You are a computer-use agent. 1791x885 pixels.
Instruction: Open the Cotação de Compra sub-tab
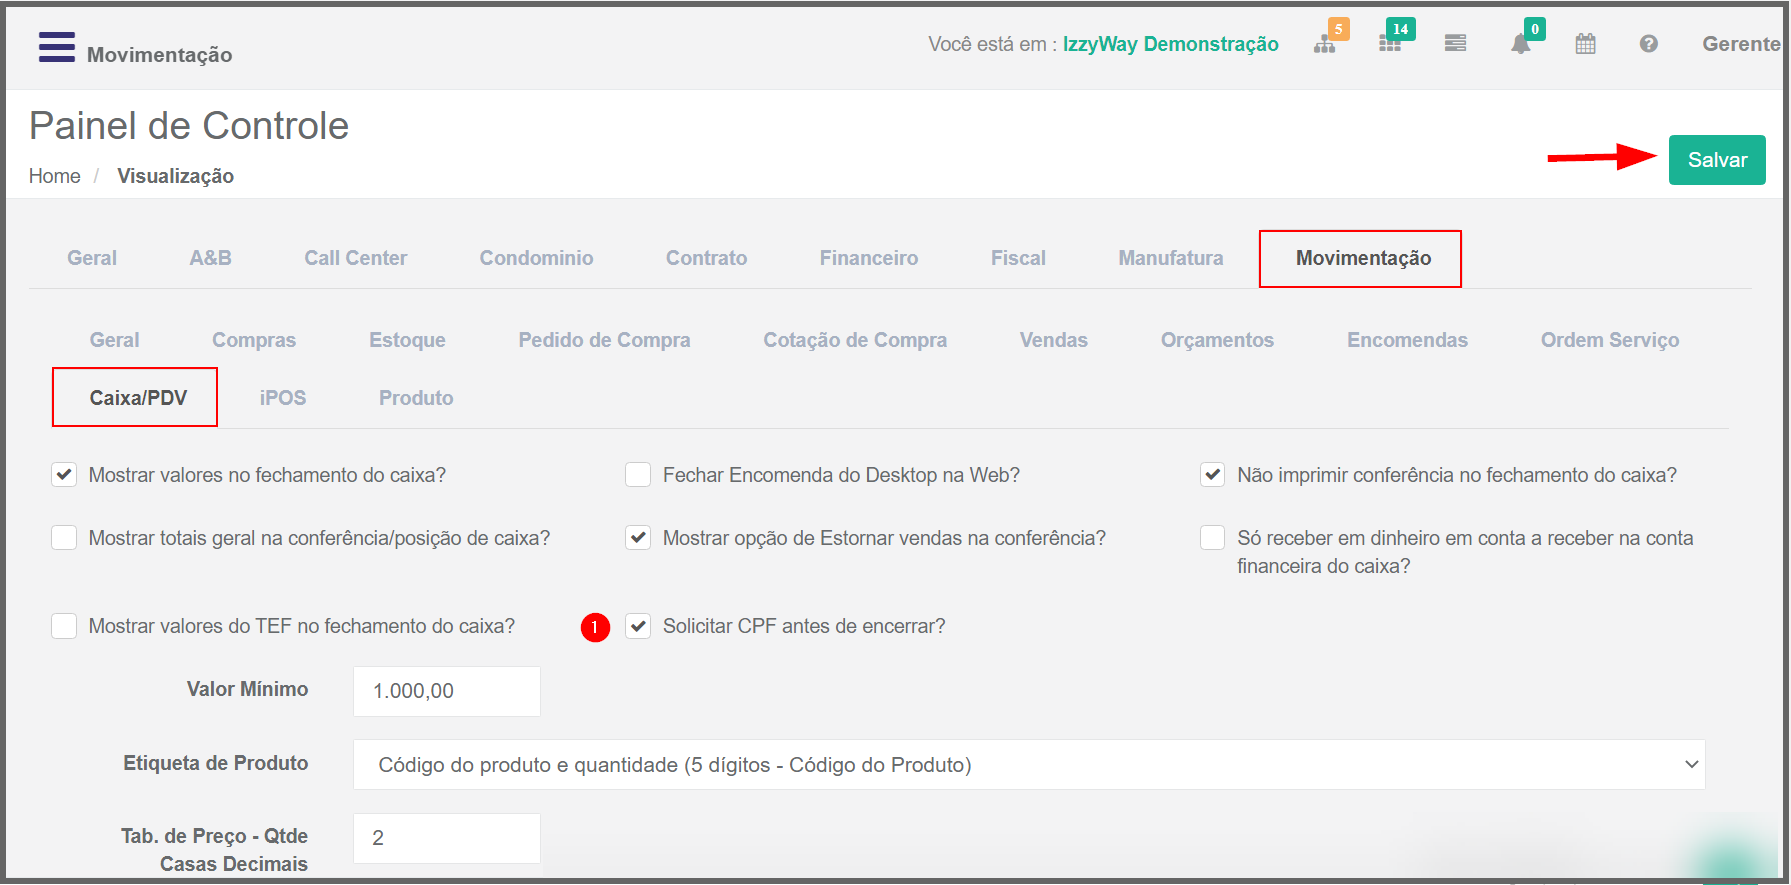[x=855, y=340]
